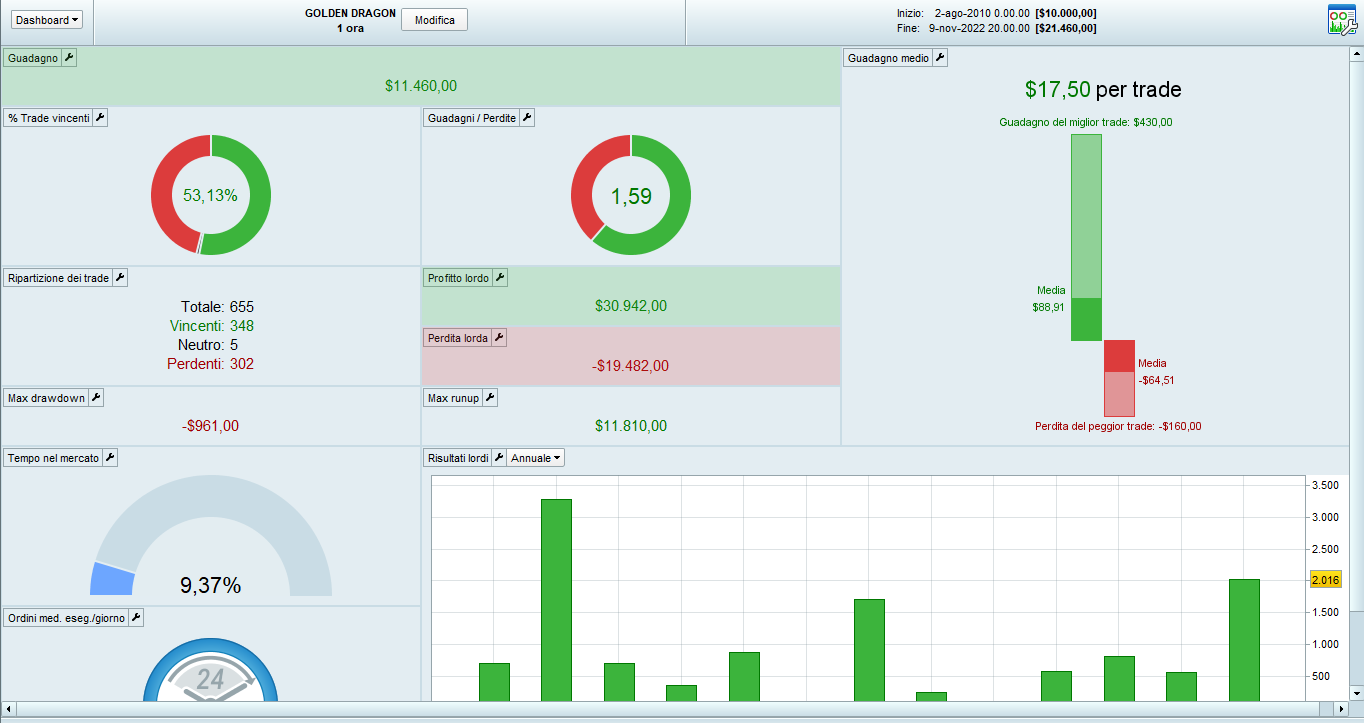Viewport: 1364px width, 723px height.
Task: Click the $17,50 per trade text
Action: (x=1103, y=89)
